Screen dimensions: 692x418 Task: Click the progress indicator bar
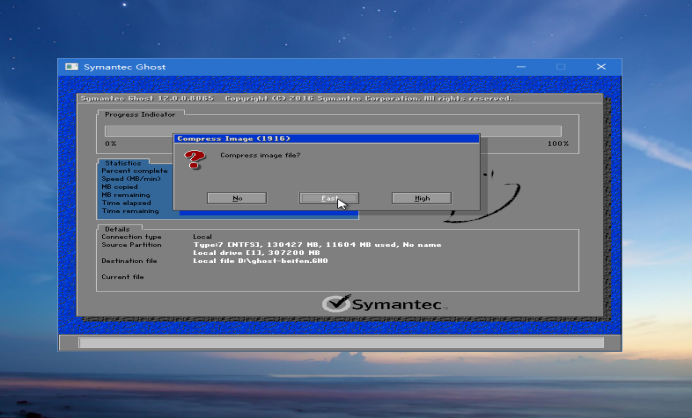click(x=333, y=131)
